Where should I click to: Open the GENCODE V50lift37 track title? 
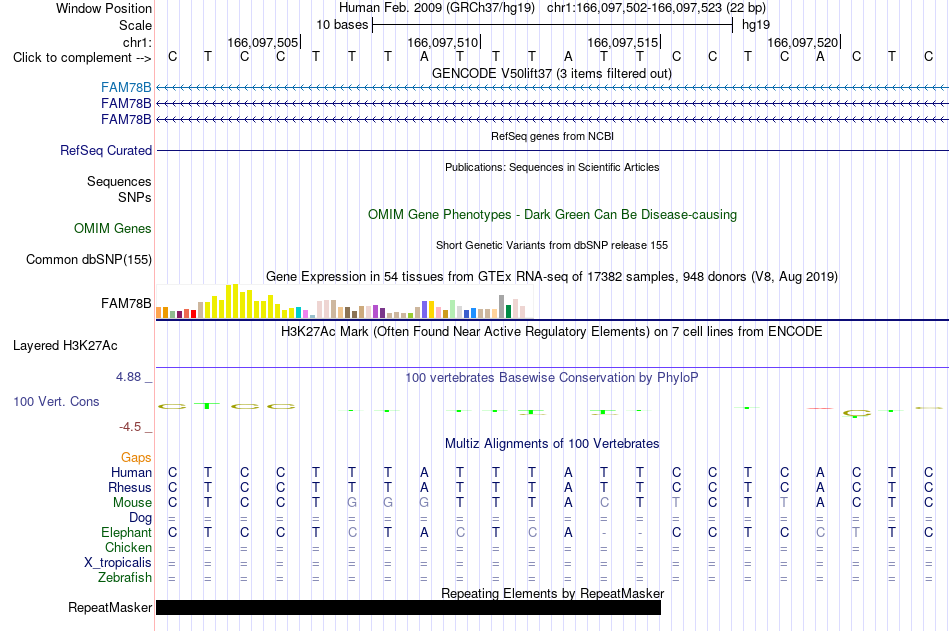click(x=552, y=73)
